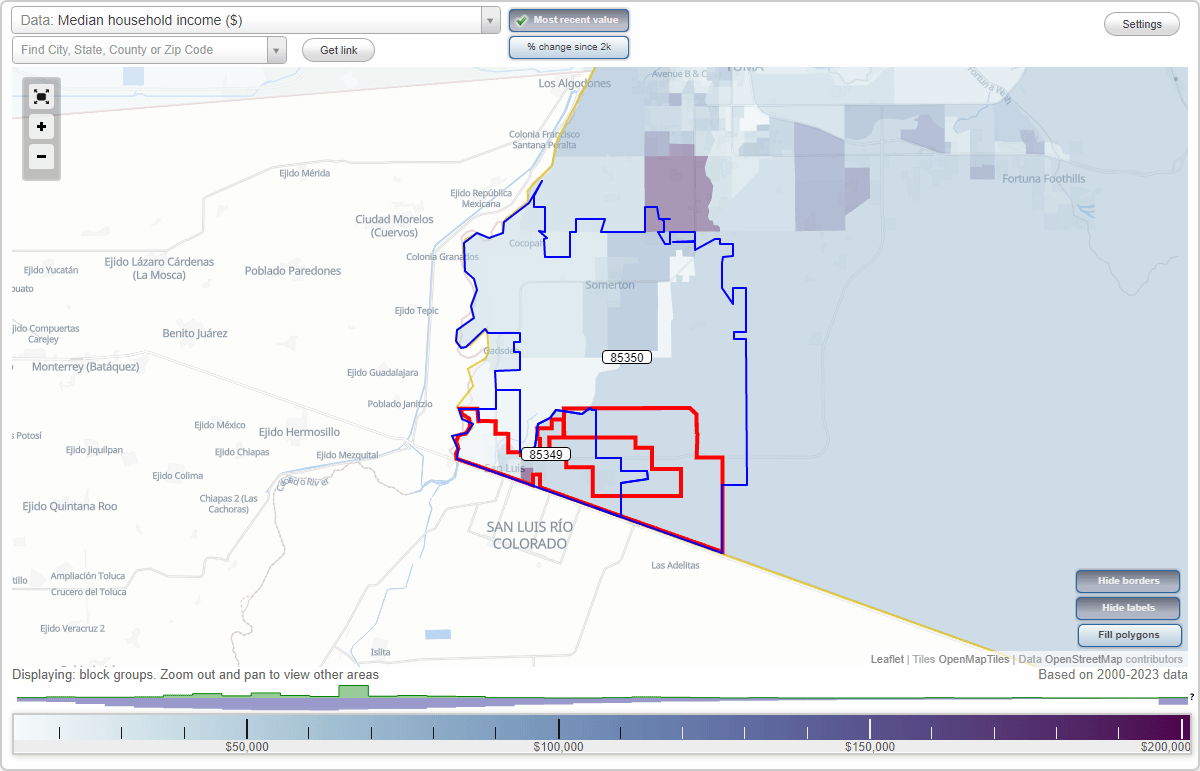Select the Most recent value option
The height and width of the screenshot is (771, 1200).
point(569,20)
